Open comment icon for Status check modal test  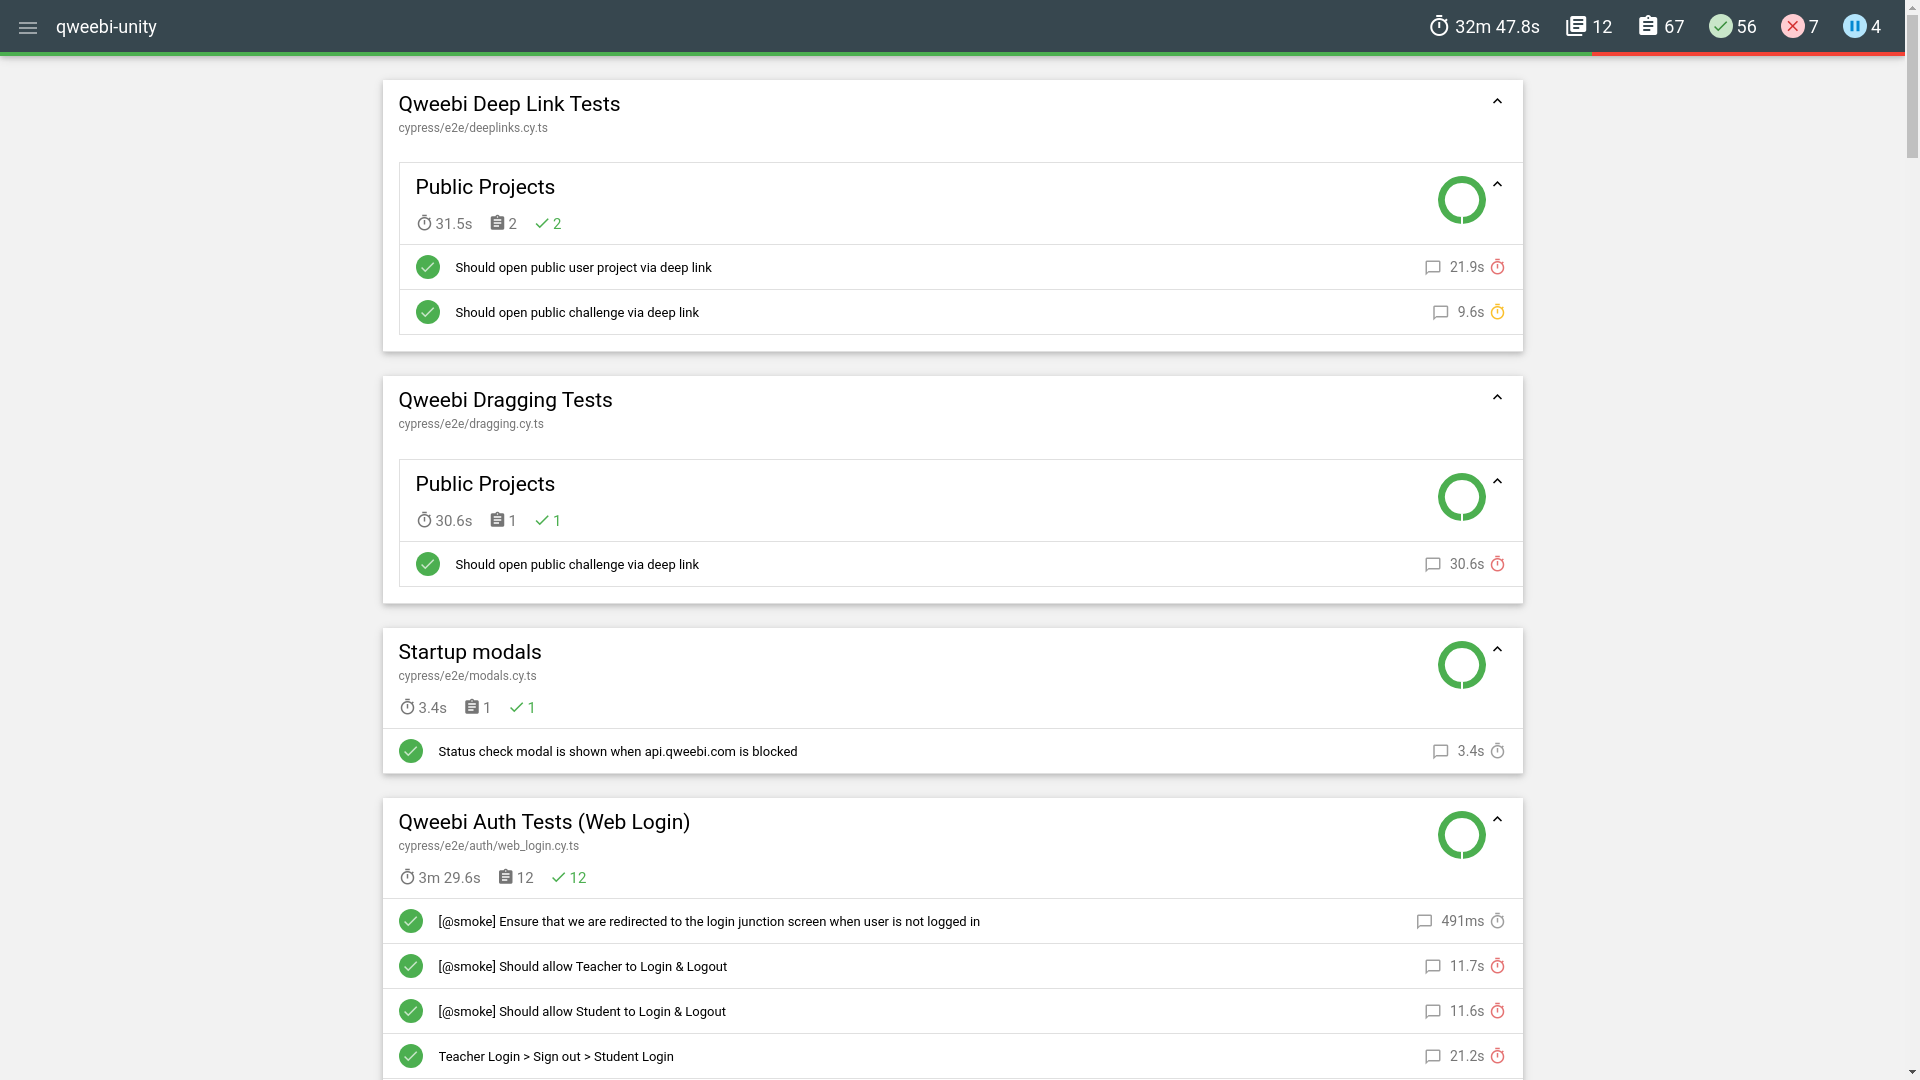click(1440, 752)
